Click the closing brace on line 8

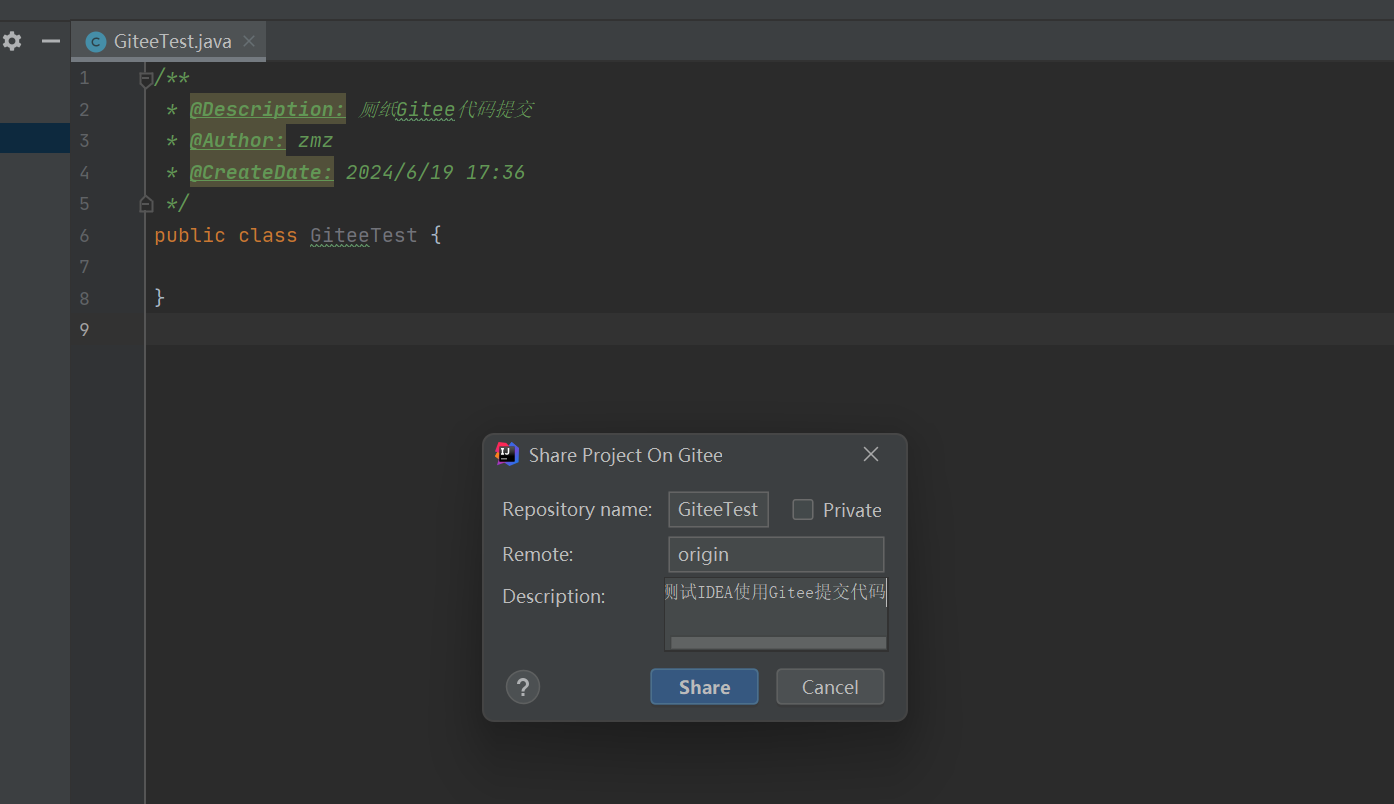coord(160,298)
